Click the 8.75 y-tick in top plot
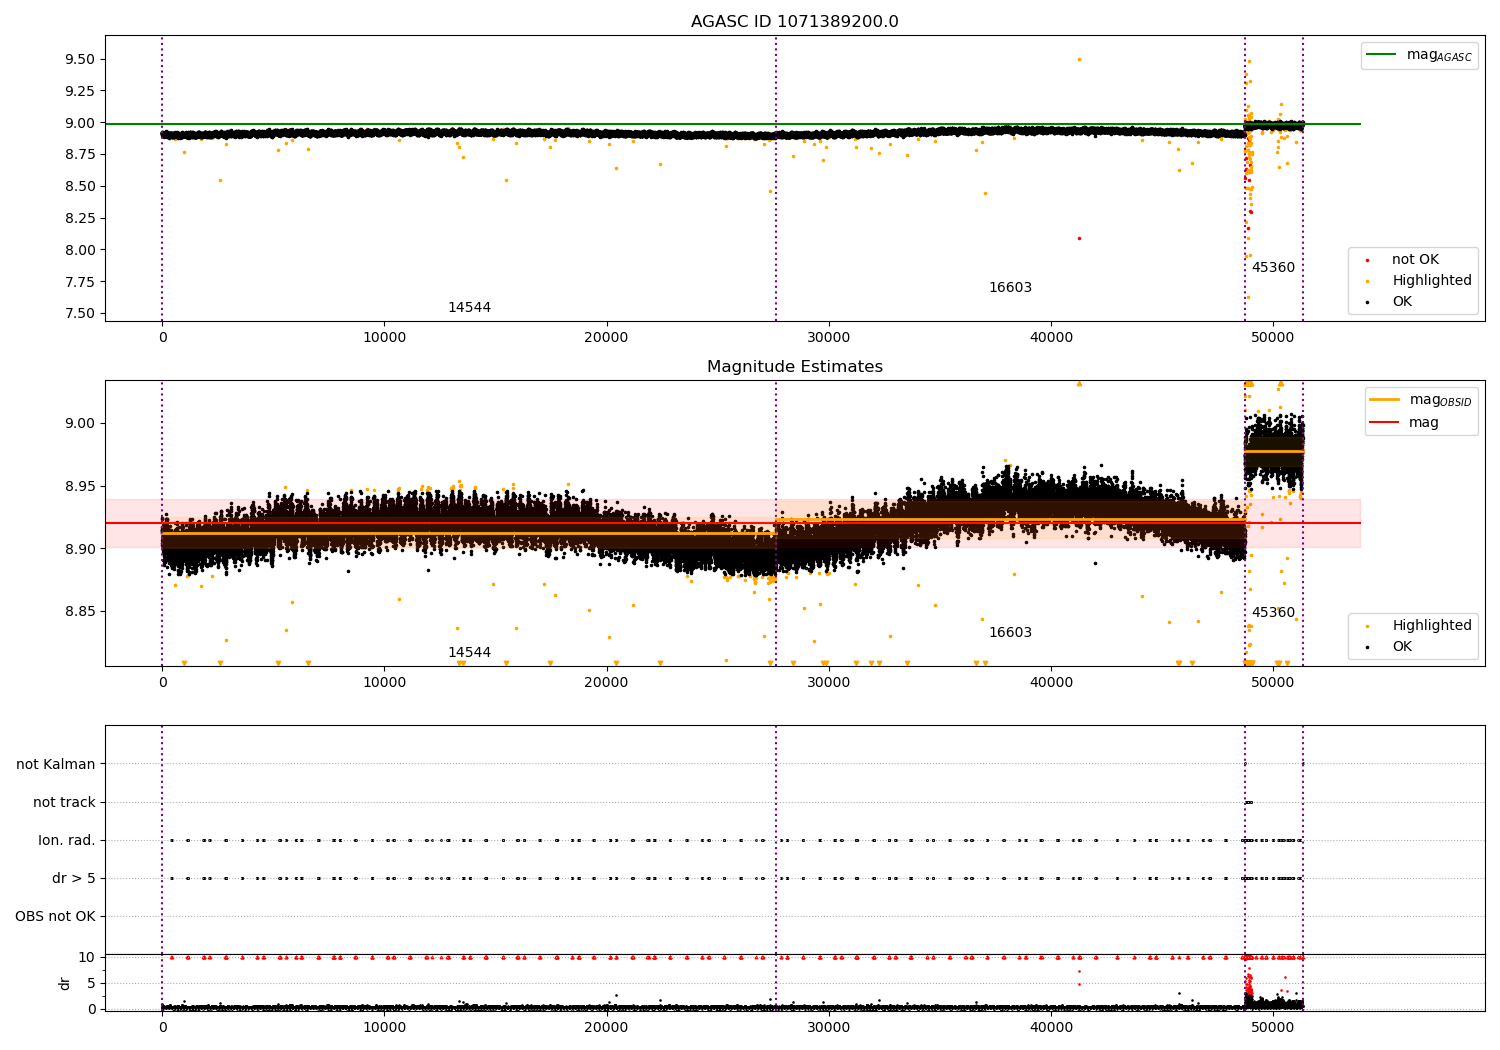1500x1050 pixels. coord(80,155)
